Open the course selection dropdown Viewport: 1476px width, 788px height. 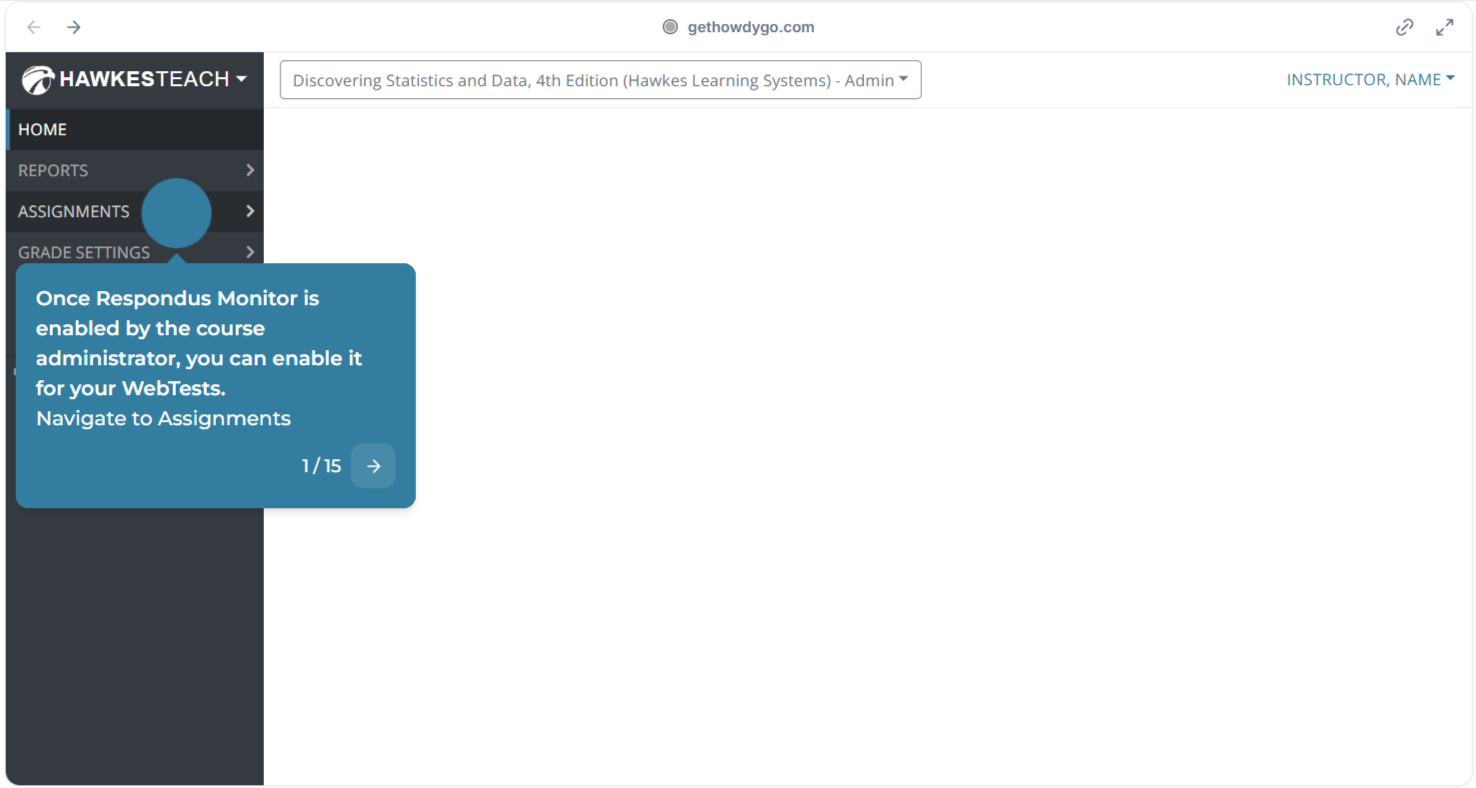[600, 80]
